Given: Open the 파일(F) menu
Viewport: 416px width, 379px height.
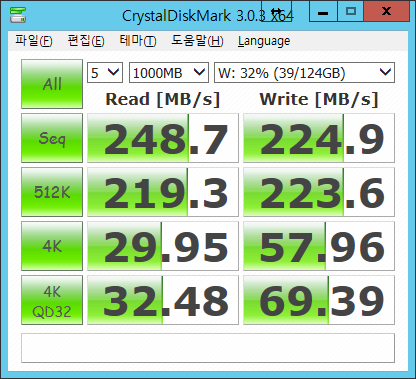Looking at the screenshot, I should click(34, 41).
